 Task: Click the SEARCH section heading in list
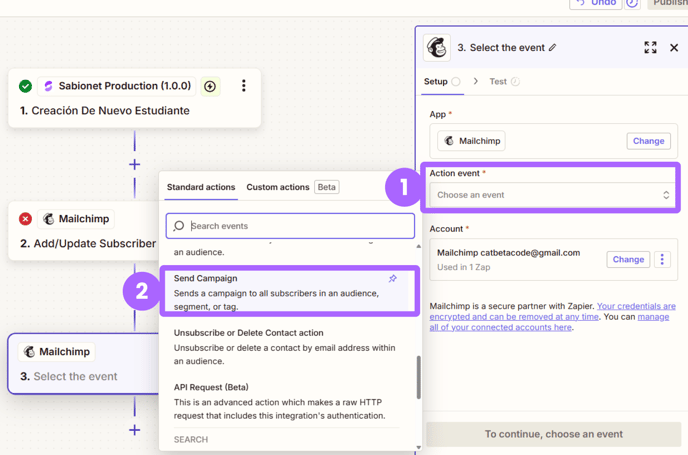tap(191, 439)
